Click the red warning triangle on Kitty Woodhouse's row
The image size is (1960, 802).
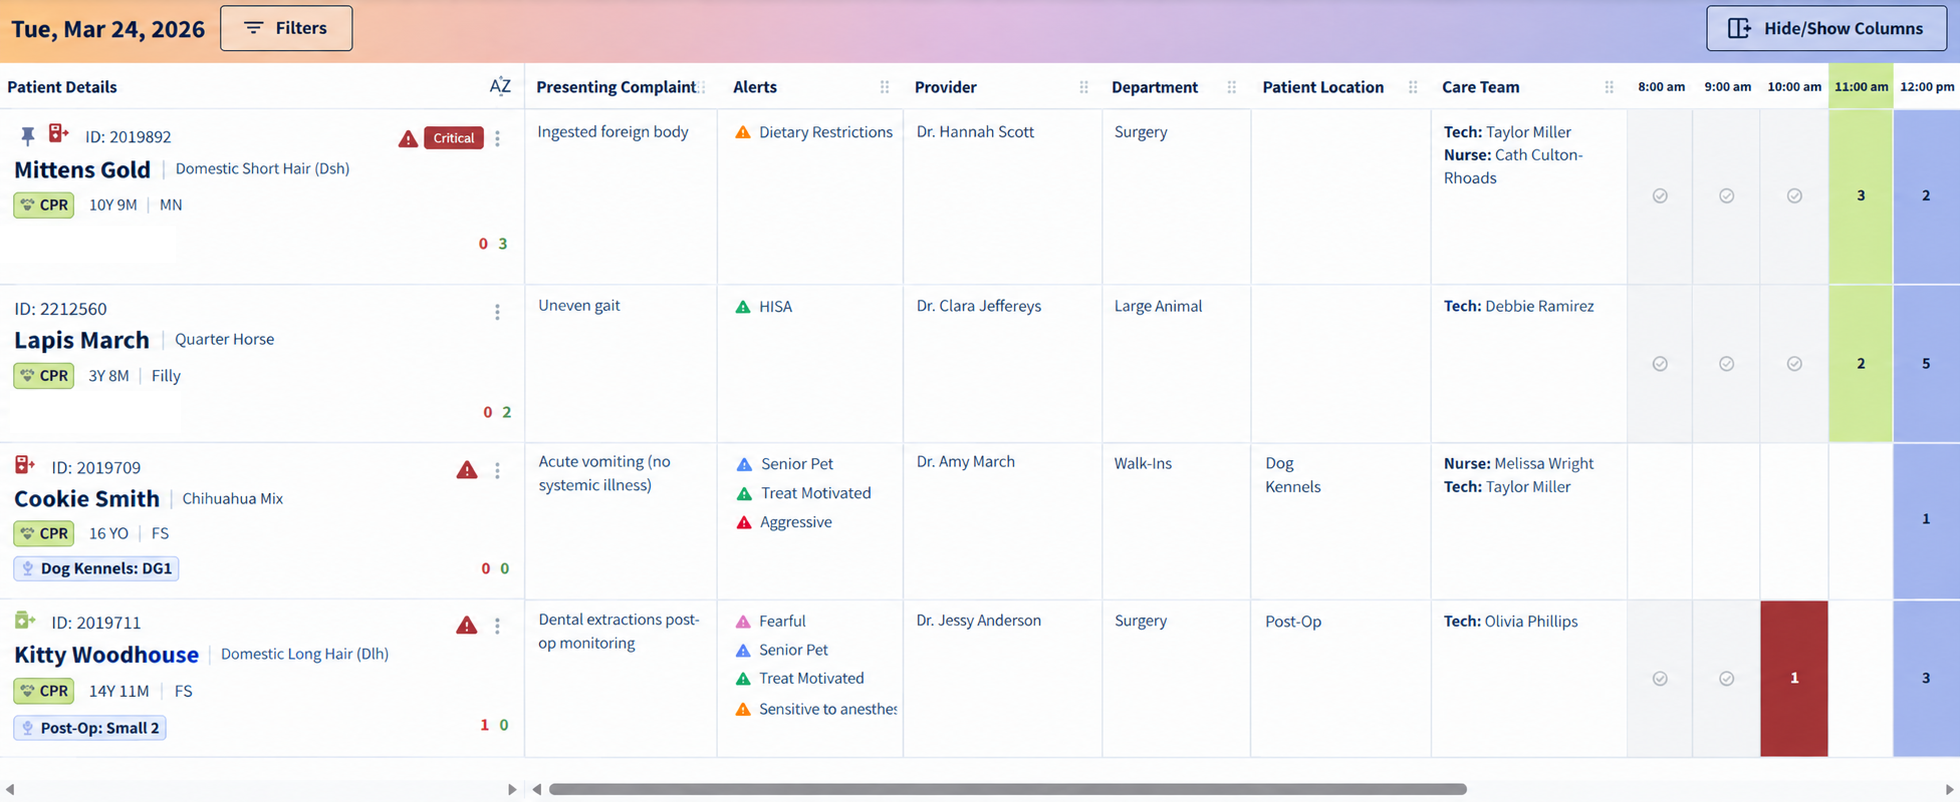467,626
